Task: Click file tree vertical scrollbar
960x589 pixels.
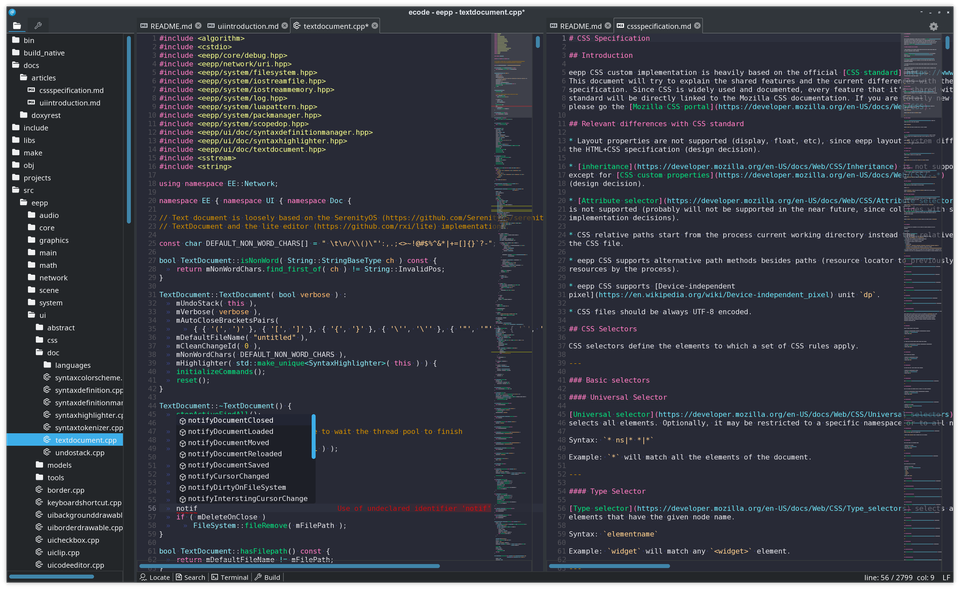Action: [129, 130]
